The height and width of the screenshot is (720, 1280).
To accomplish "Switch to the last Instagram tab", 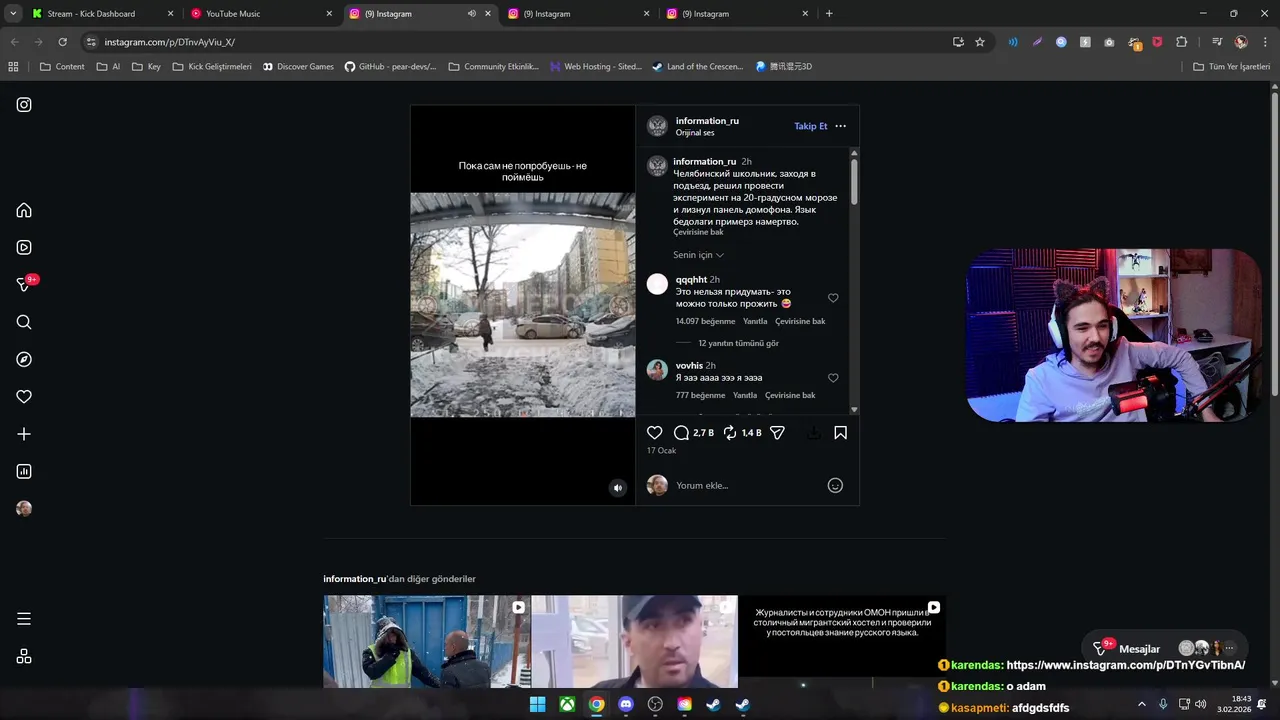I will point(737,14).
